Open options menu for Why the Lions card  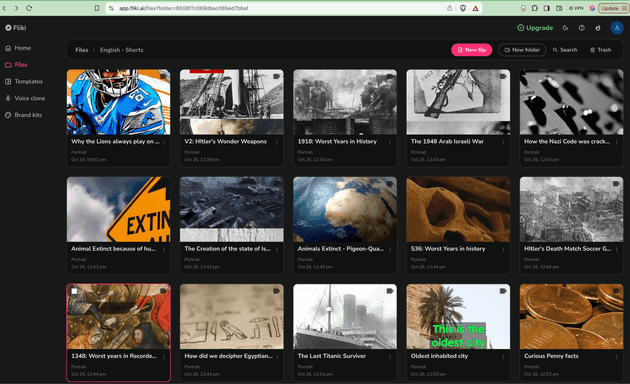164,142
